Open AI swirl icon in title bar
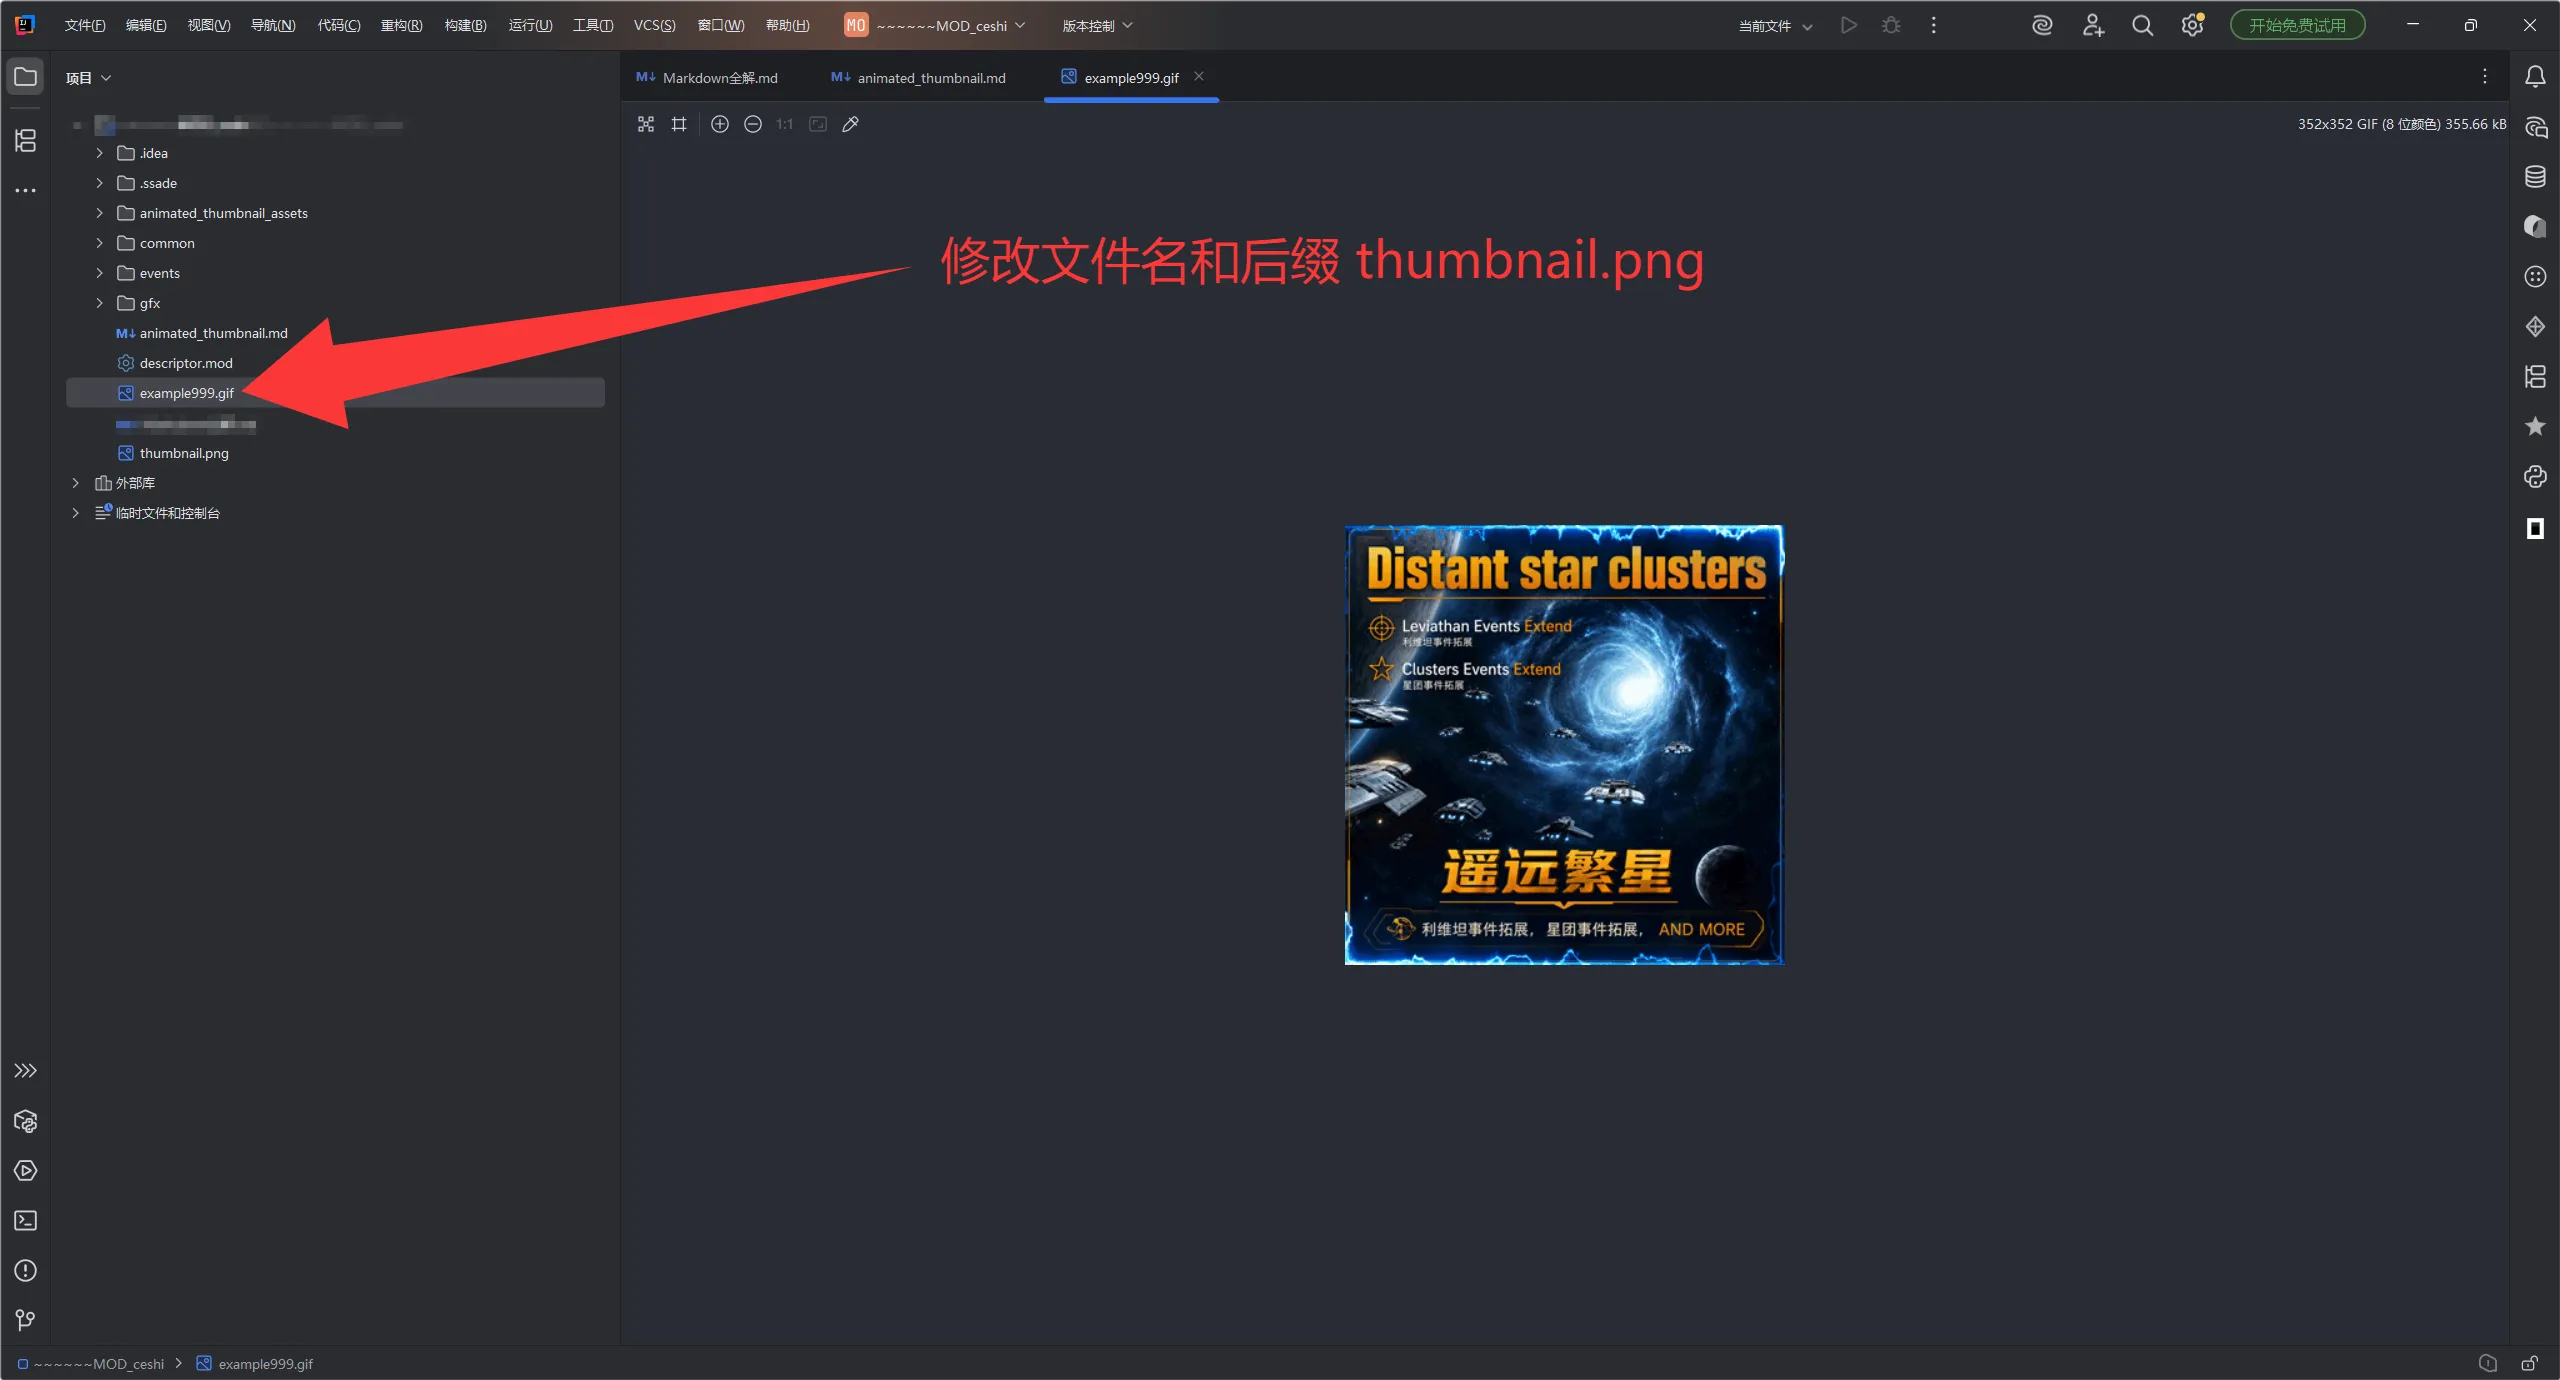Image resolution: width=2560 pixels, height=1380 pixels. (x=2042, y=26)
